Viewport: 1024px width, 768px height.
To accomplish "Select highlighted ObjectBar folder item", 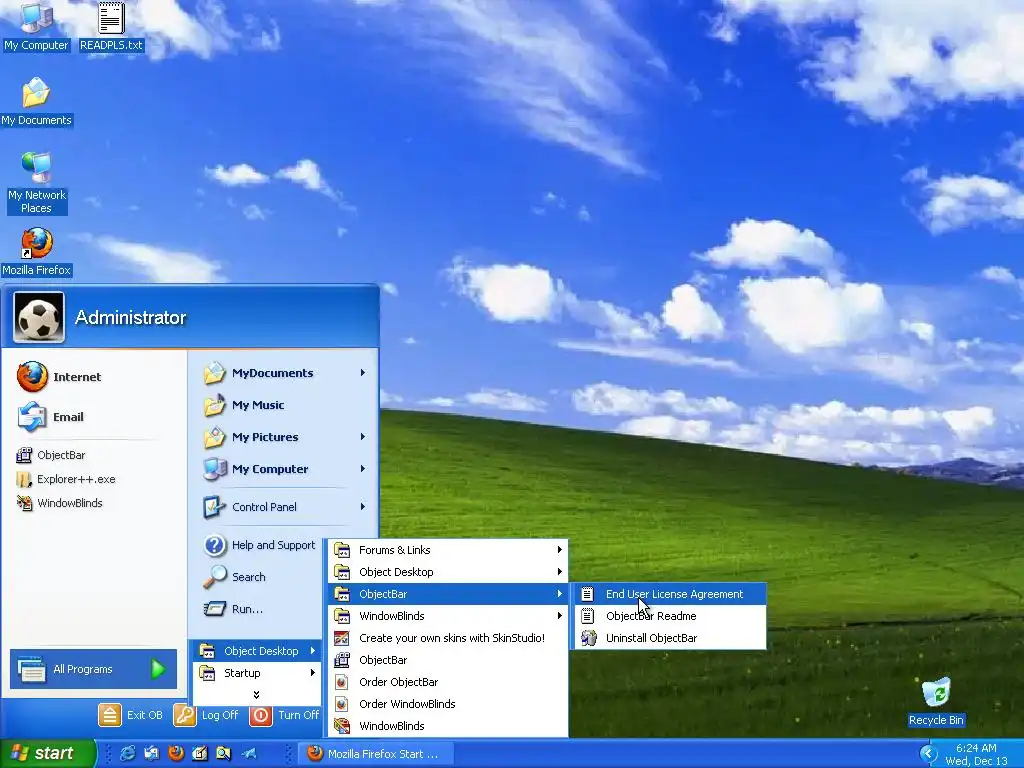I will click(448, 594).
